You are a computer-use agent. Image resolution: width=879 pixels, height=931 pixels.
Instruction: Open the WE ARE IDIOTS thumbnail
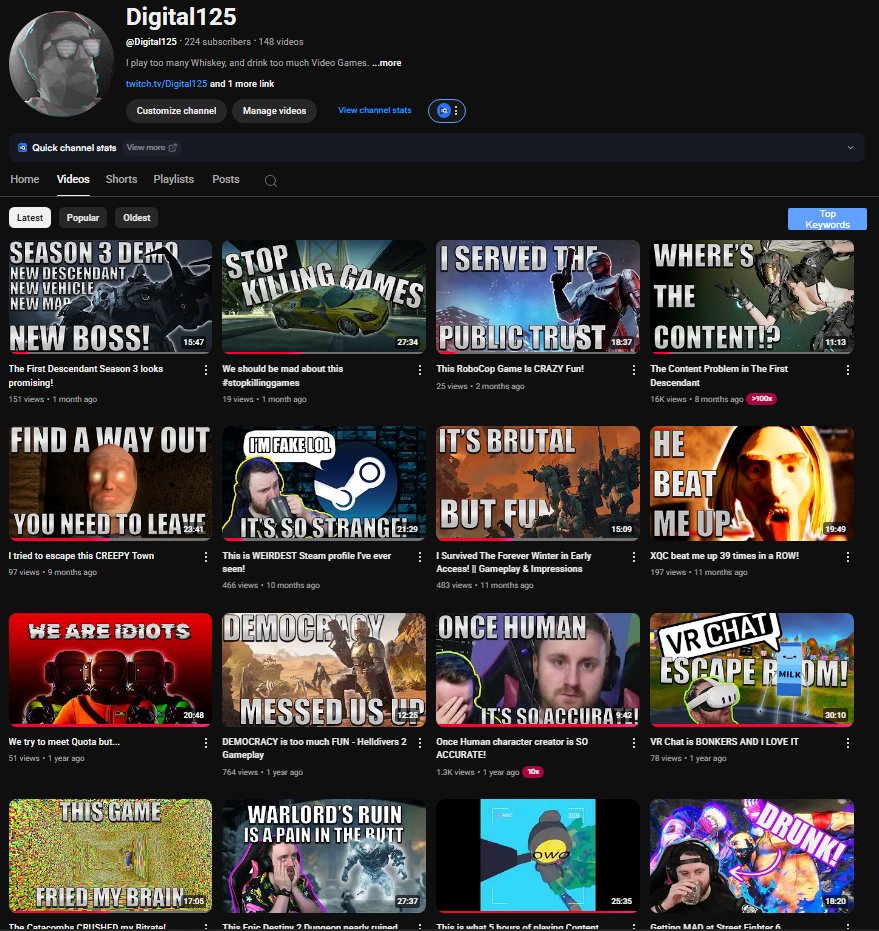pos(110,670)
